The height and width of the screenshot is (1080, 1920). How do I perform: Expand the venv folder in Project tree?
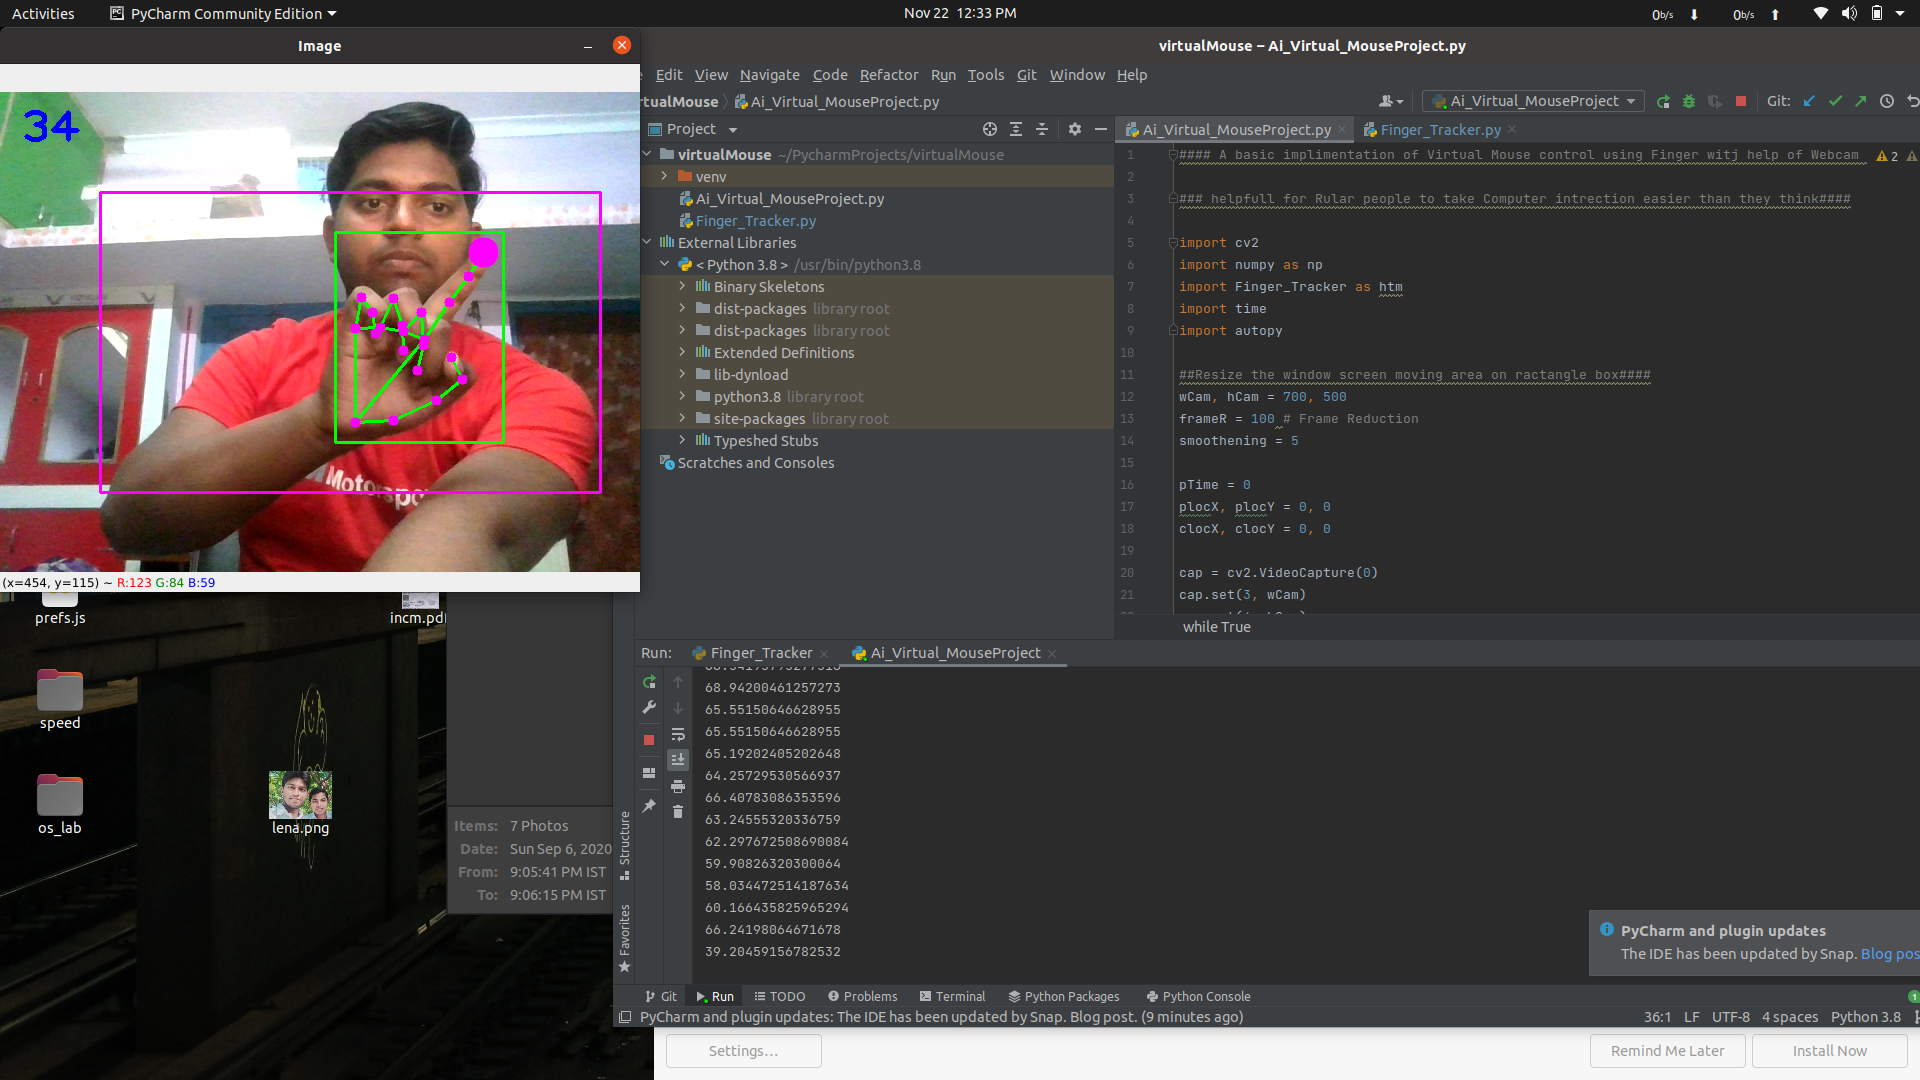pyautogui.click(x=664, y=176)
